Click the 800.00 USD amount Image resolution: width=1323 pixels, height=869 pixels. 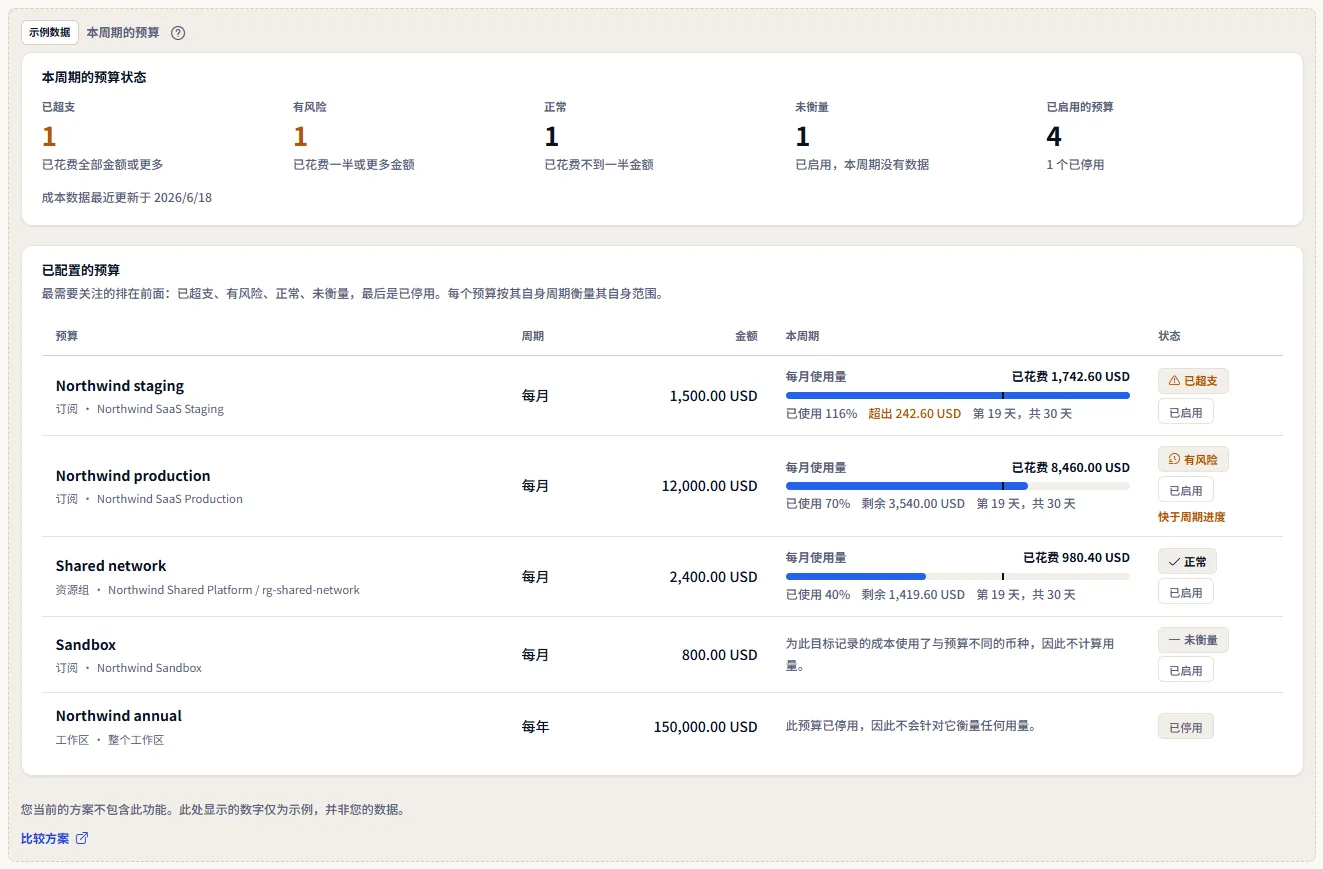720,655
